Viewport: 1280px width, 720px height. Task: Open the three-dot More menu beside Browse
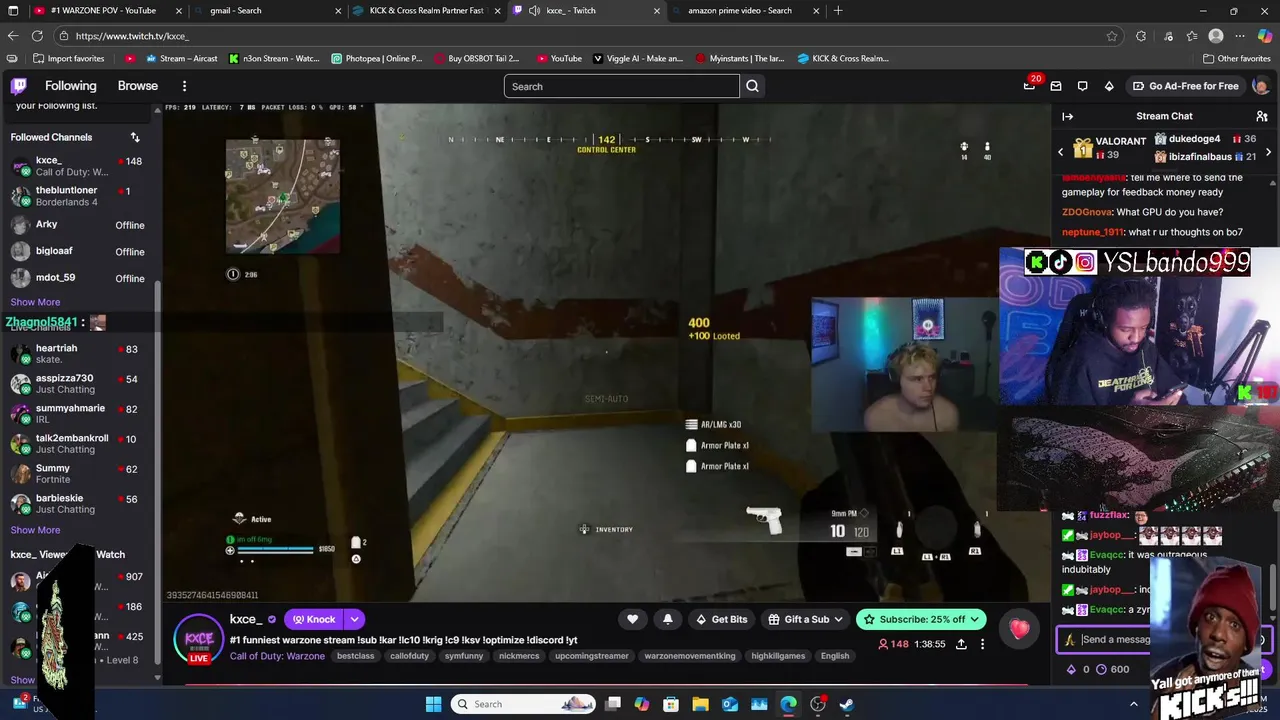click(x=184, y=86)
